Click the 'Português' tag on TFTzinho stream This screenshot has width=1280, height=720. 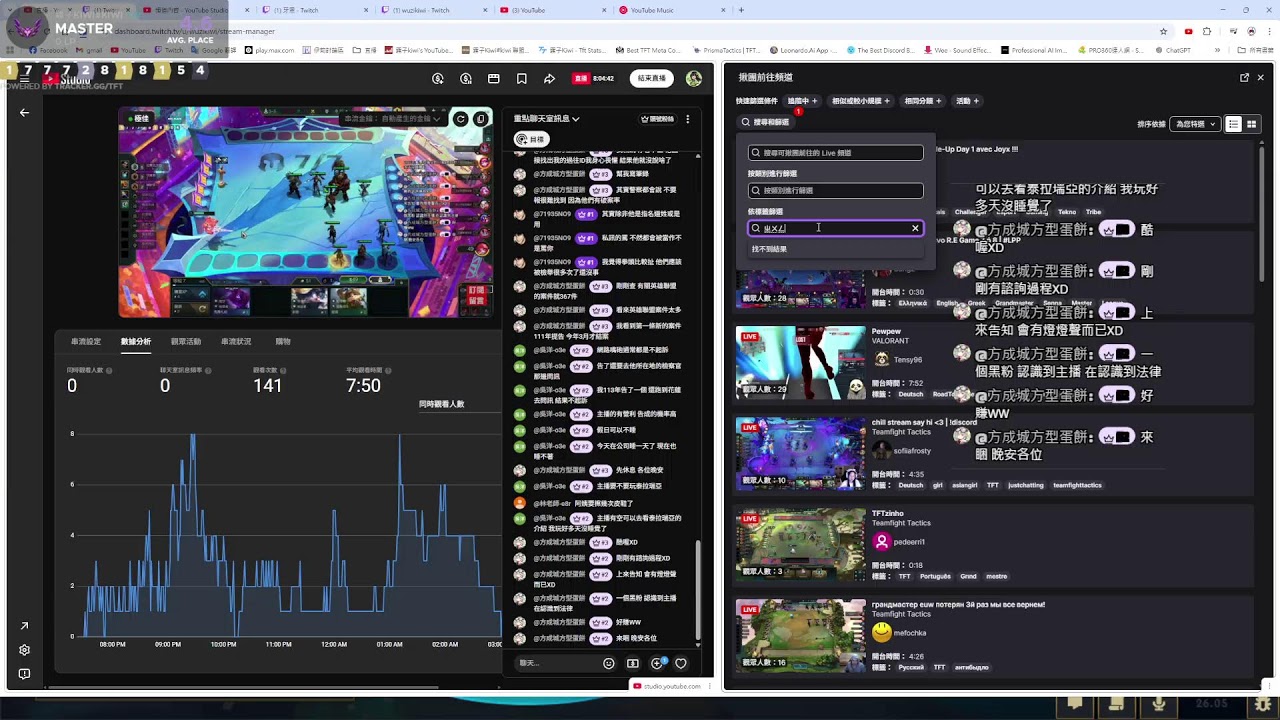pyautogui.click(x=936, y=577)
